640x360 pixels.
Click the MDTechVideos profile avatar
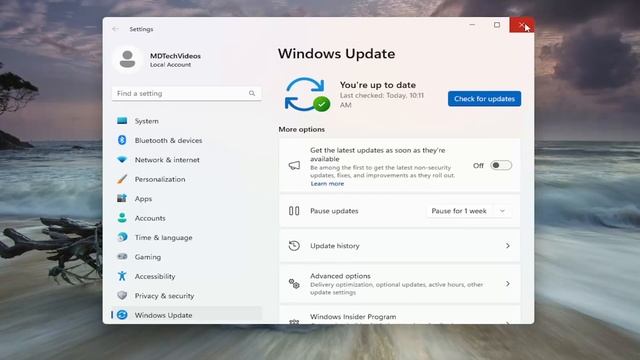pos(127,60)
